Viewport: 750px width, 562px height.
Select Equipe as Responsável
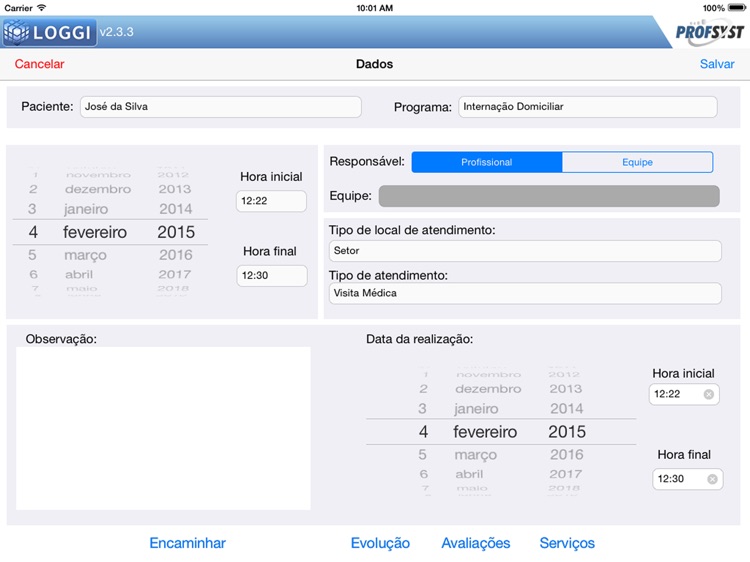click(638, 162)
